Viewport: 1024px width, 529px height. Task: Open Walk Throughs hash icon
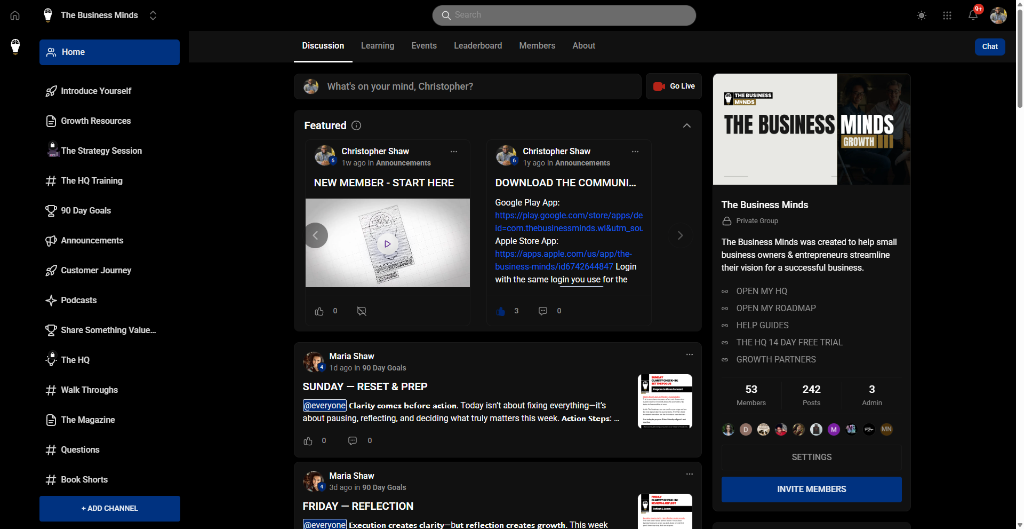tap(50, 390)
